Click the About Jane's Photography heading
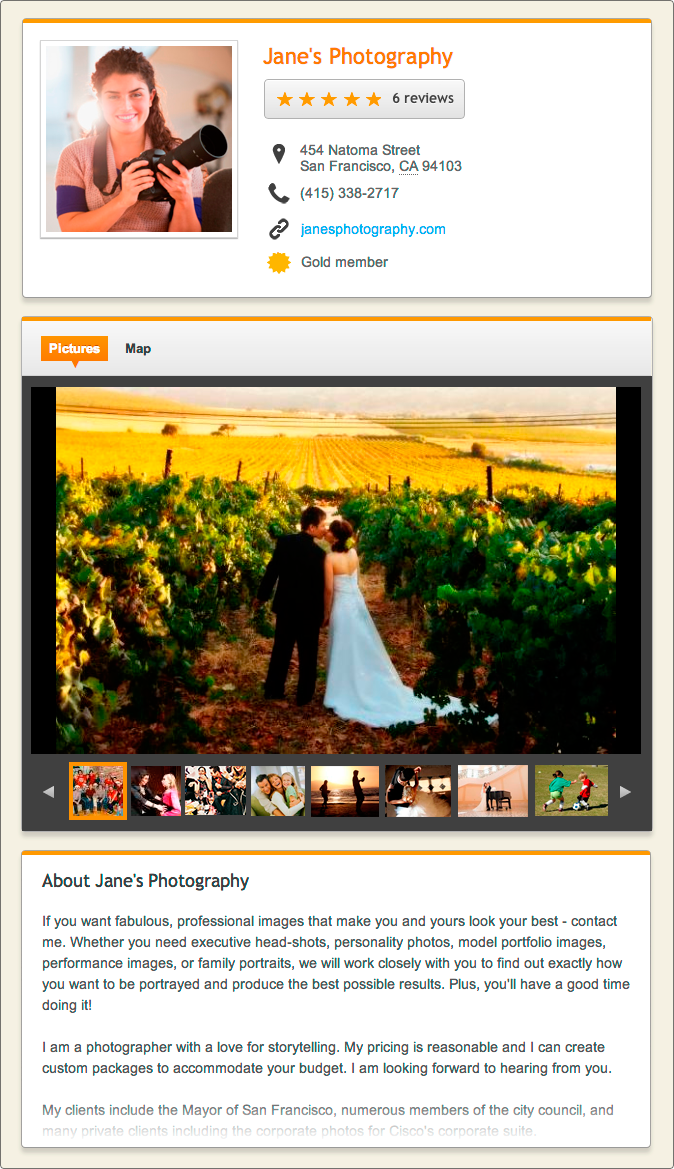674x1169 pixels. tap(145, 881)
